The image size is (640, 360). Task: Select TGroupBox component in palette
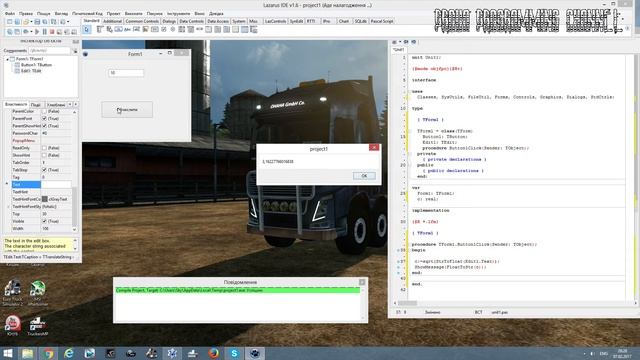(x=208, y=29)
